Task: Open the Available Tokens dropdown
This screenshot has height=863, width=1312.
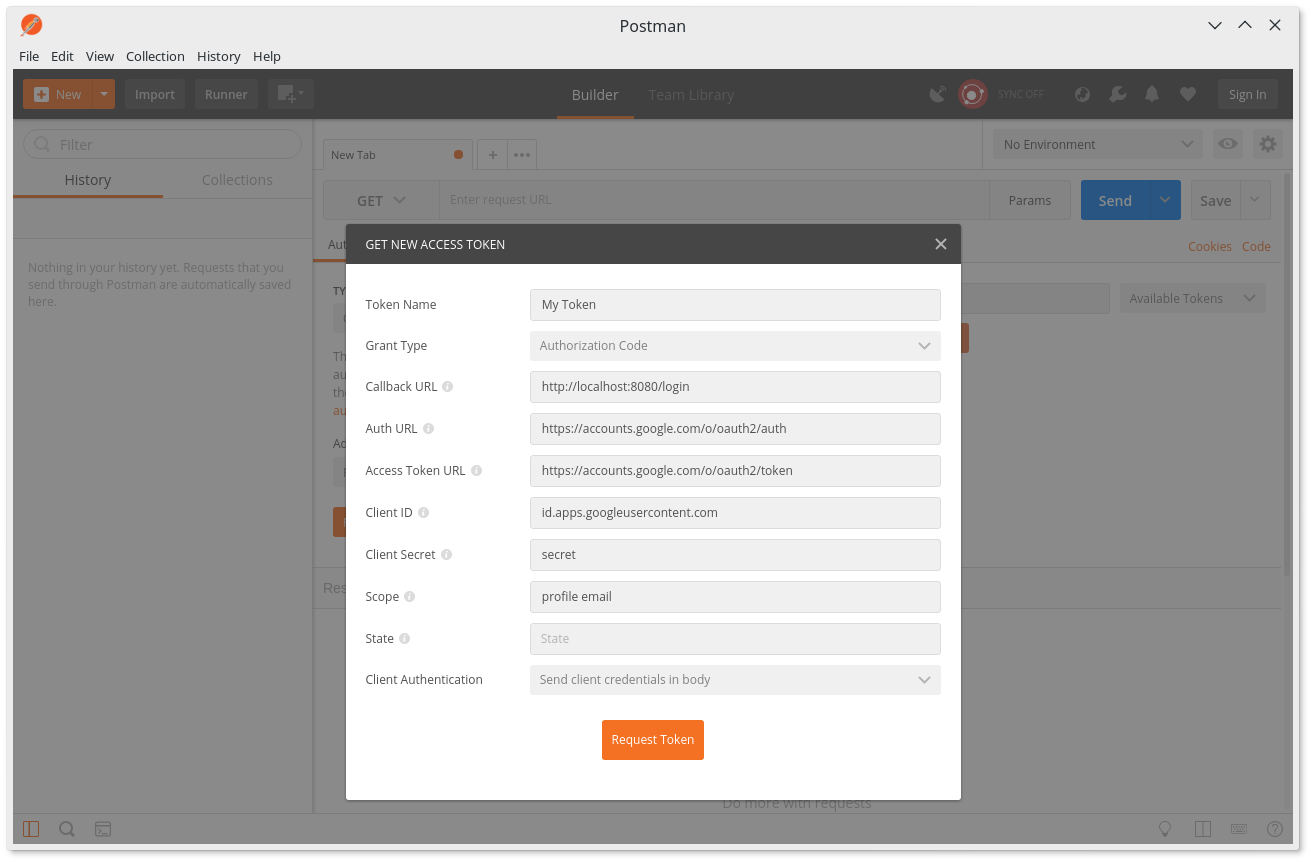Action: pos(1192,298)
